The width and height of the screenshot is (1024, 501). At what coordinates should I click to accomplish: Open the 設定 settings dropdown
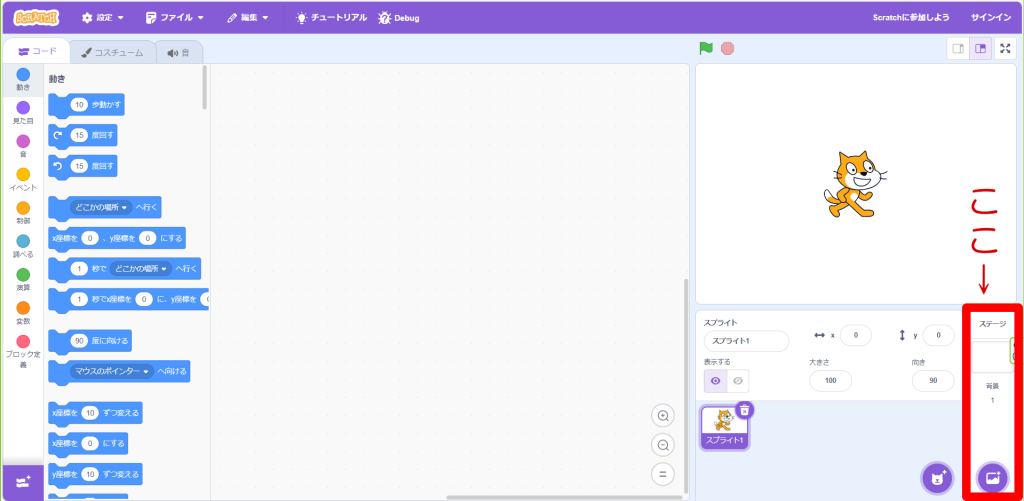pyautogui.click(x=103, y=18)
